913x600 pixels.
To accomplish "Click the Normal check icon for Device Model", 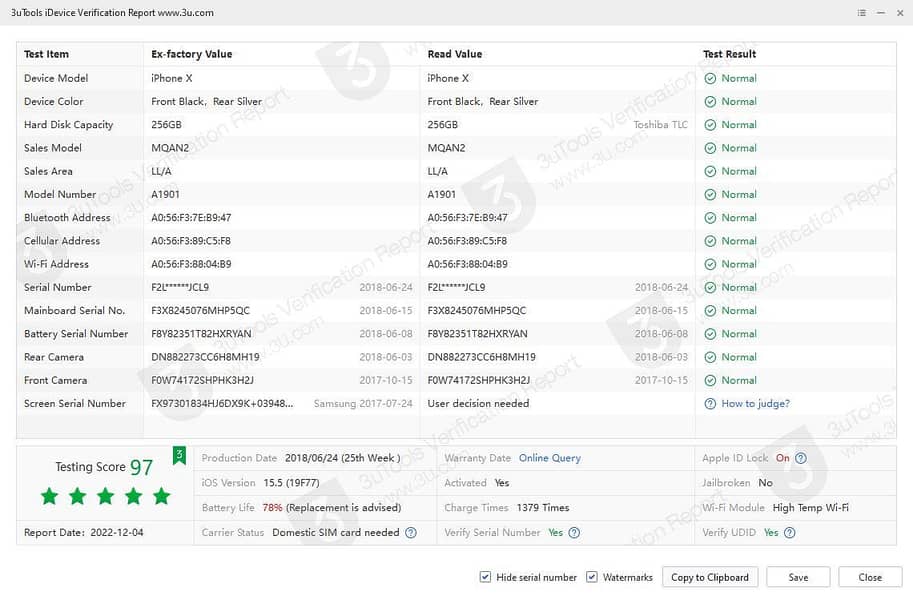I will (x=710, y=79).
